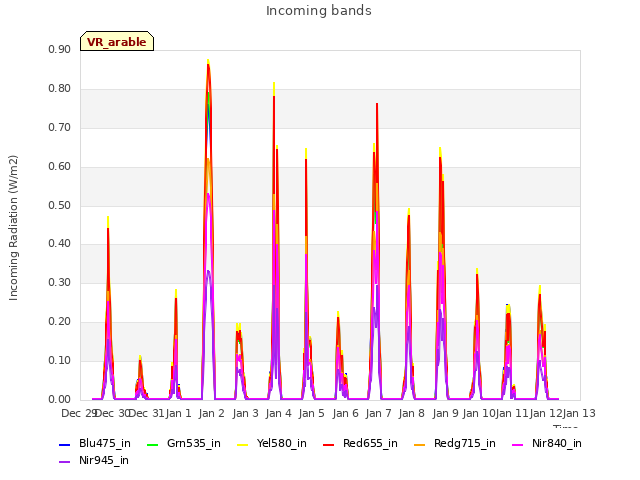
Task: Click the Jan 1 x-axis date label
Action: [178, 413]
